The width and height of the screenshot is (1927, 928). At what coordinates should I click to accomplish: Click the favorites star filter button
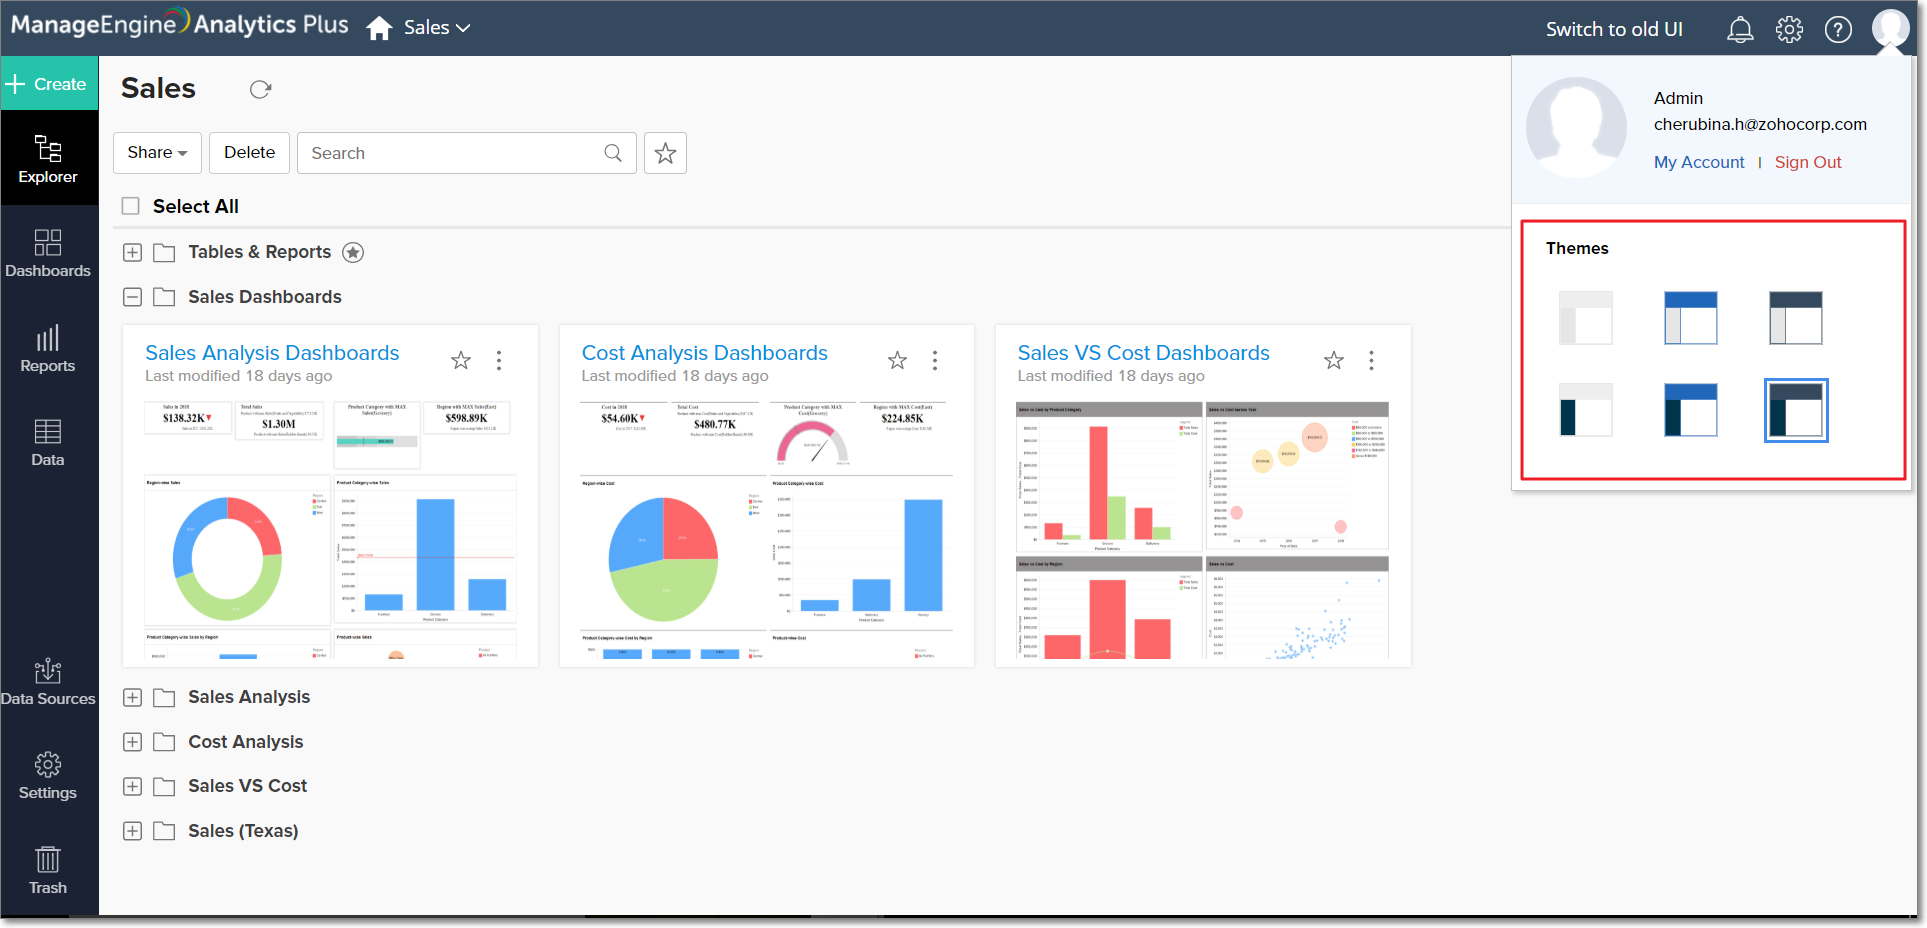pyautogui.click(x=665, y=153)
